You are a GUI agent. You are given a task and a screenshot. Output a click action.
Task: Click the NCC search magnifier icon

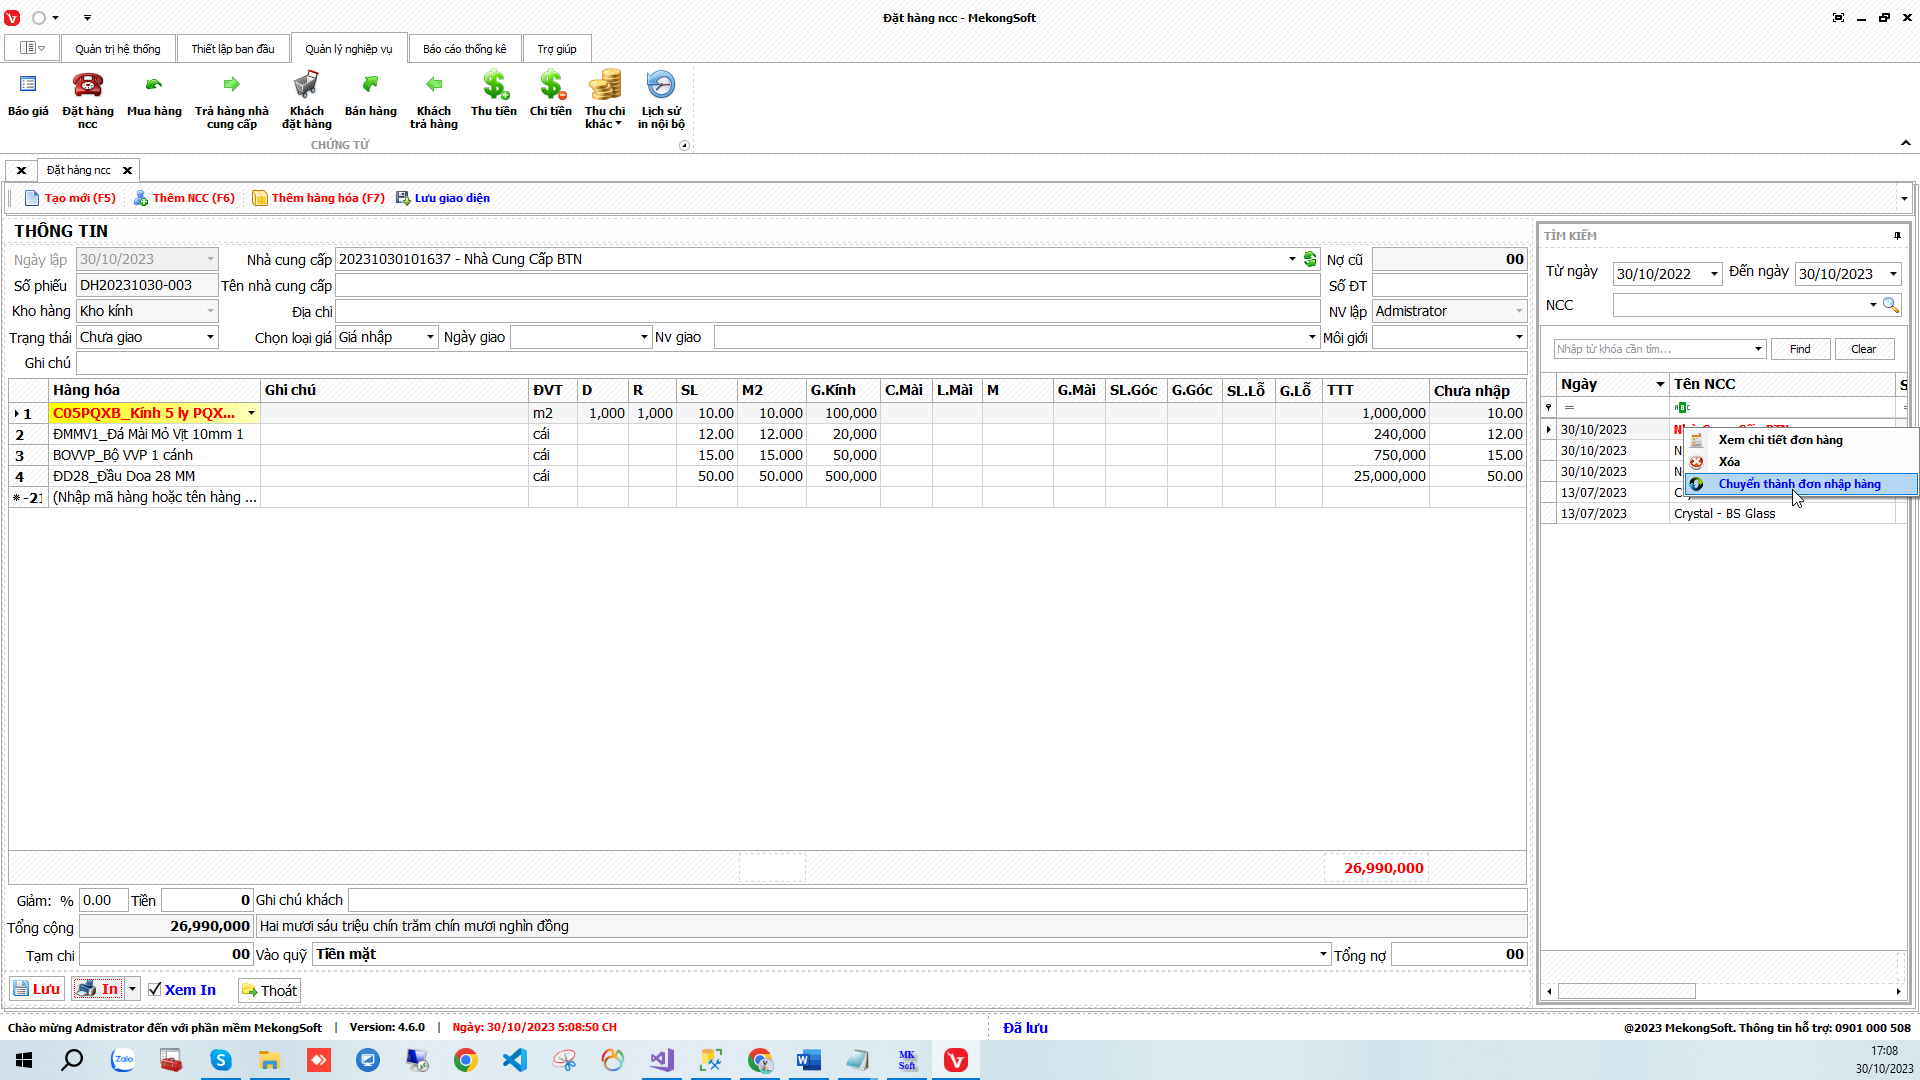pos(1890,305)
